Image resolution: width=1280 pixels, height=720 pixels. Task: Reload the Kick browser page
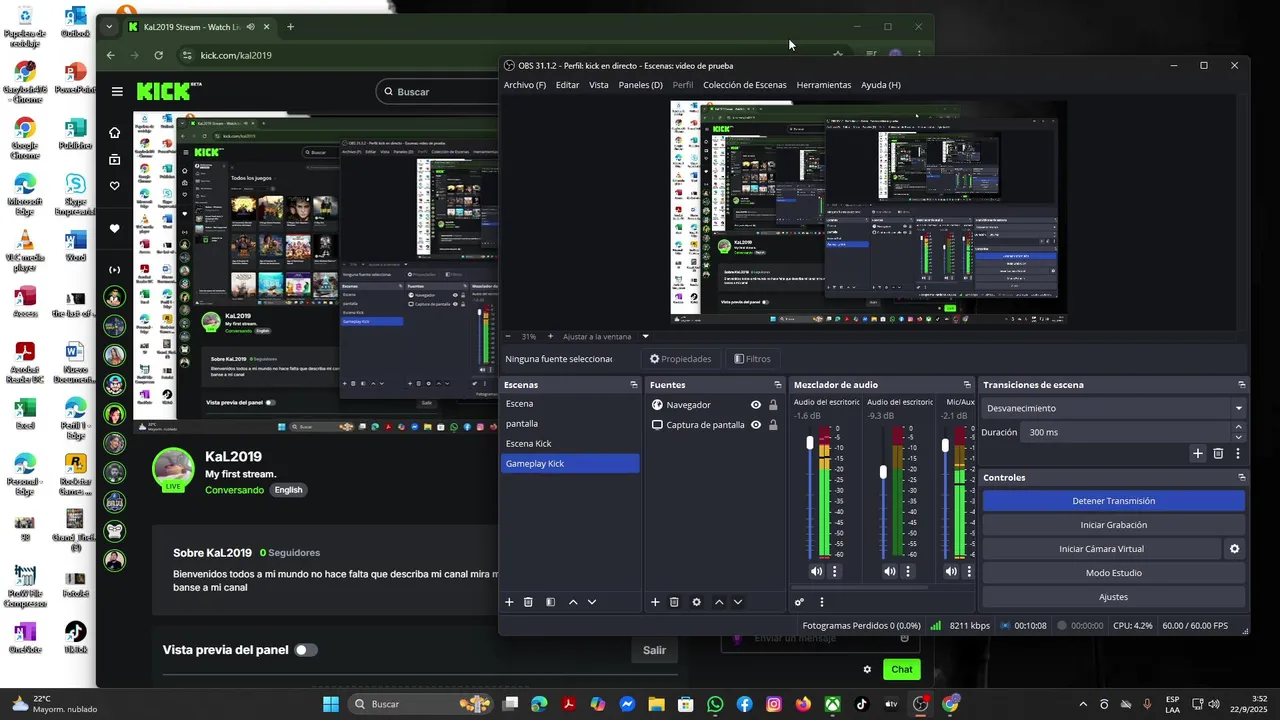tap(158, 55)
